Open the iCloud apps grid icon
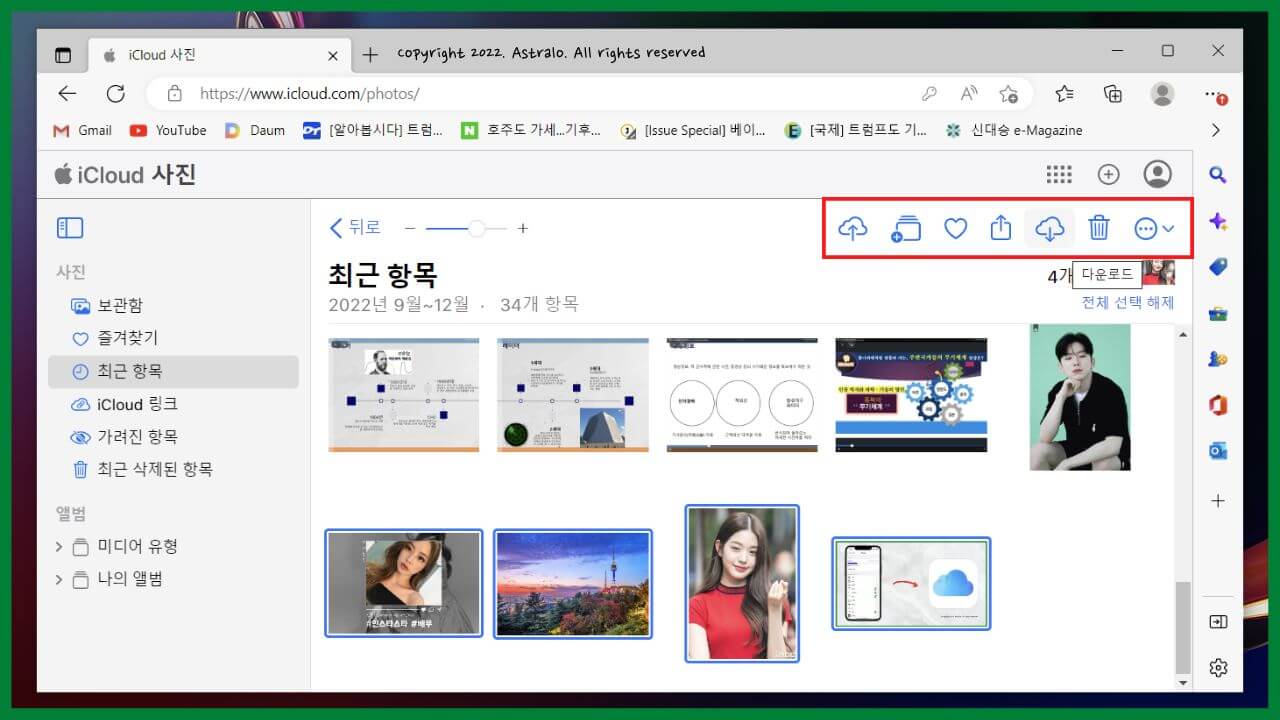Viewport: 1280px width, 720px height. pyautogui.click(x=1058, y=174)
